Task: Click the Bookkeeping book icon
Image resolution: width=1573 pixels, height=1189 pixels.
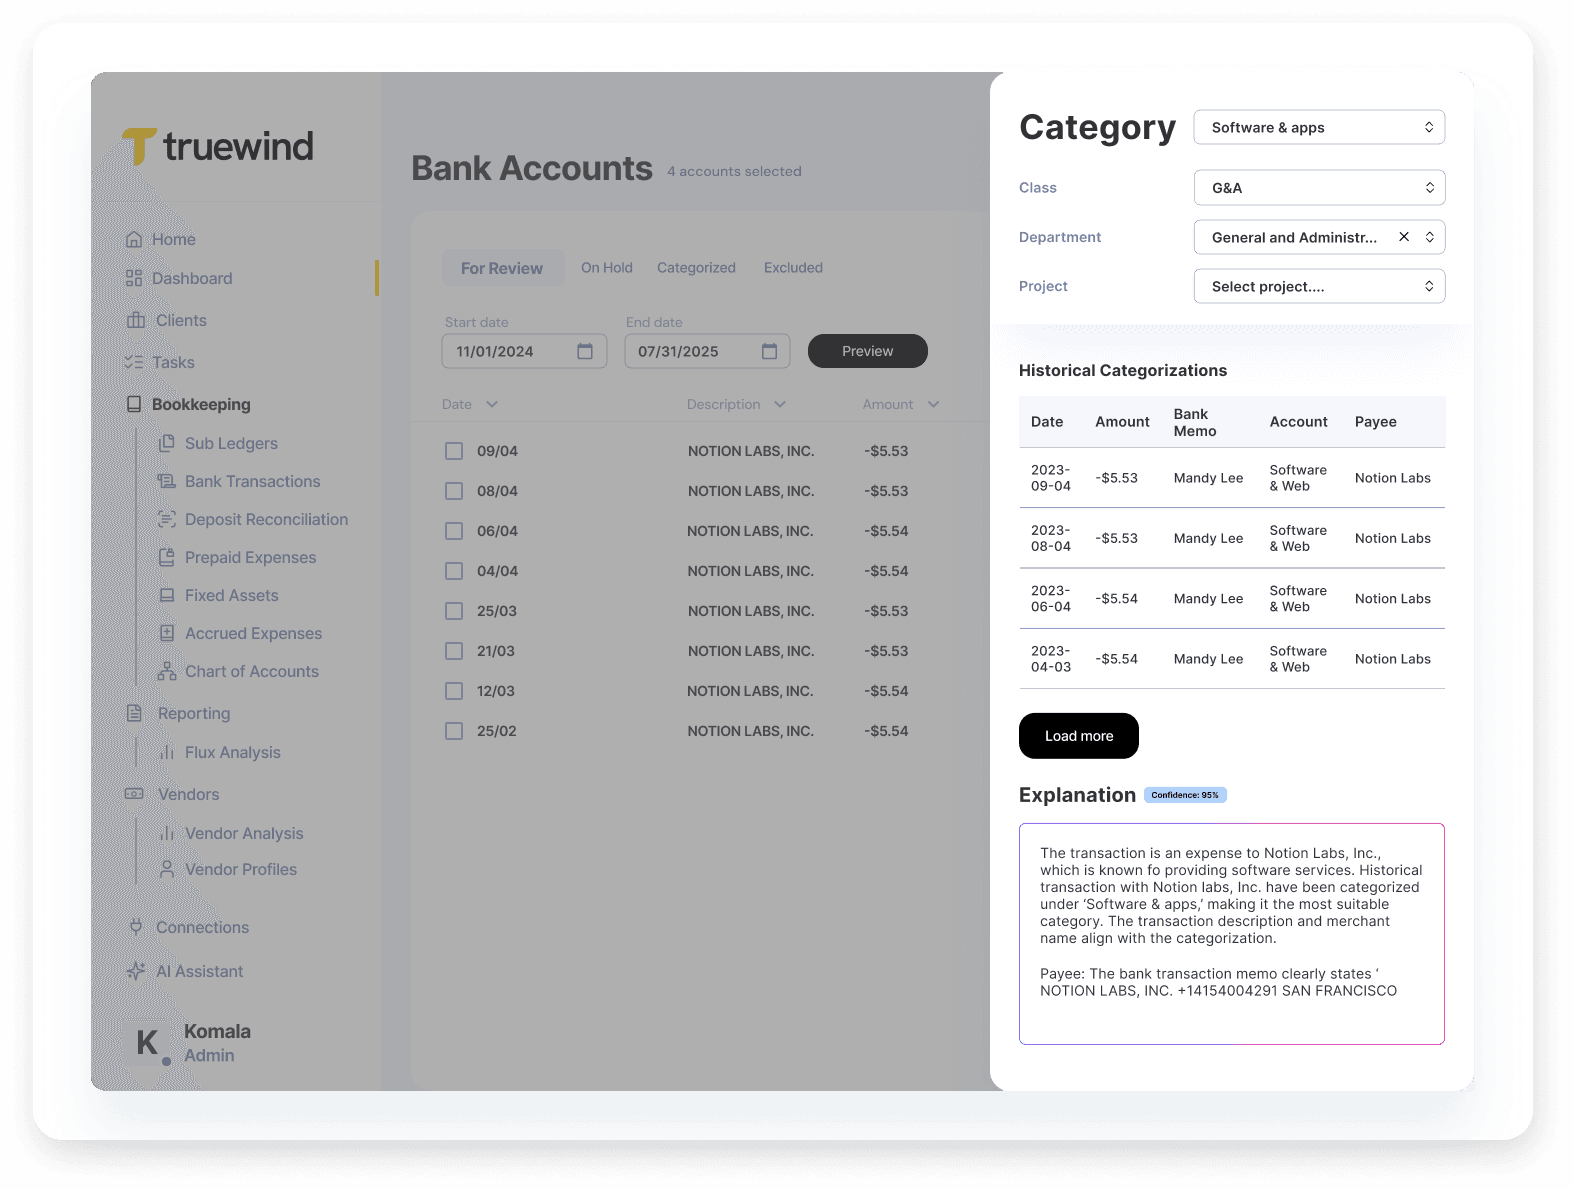Action: click(x=134, y=404)
